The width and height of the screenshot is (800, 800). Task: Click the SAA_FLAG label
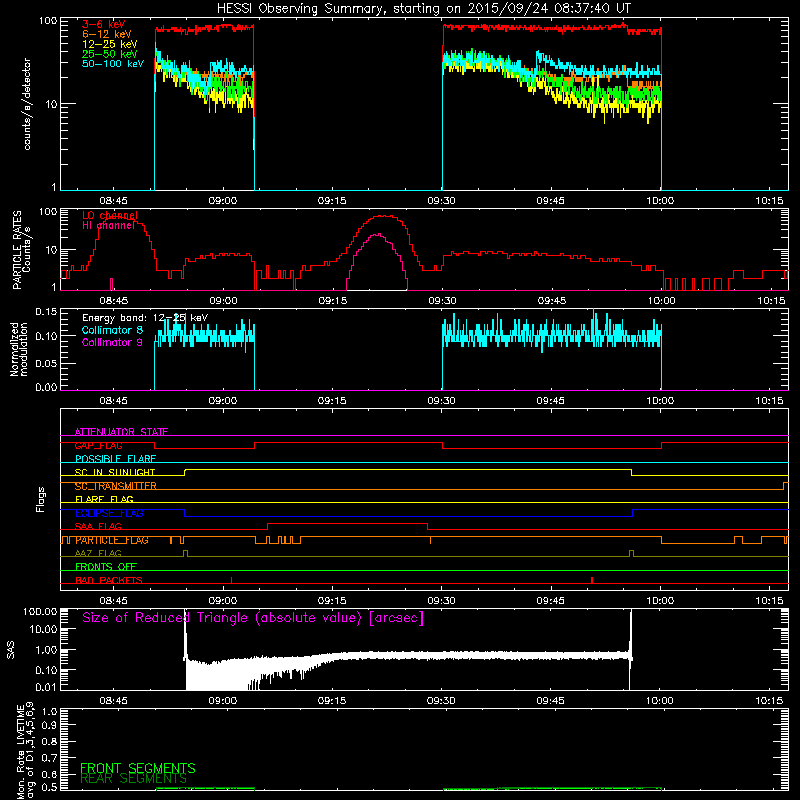coord(98,526)
